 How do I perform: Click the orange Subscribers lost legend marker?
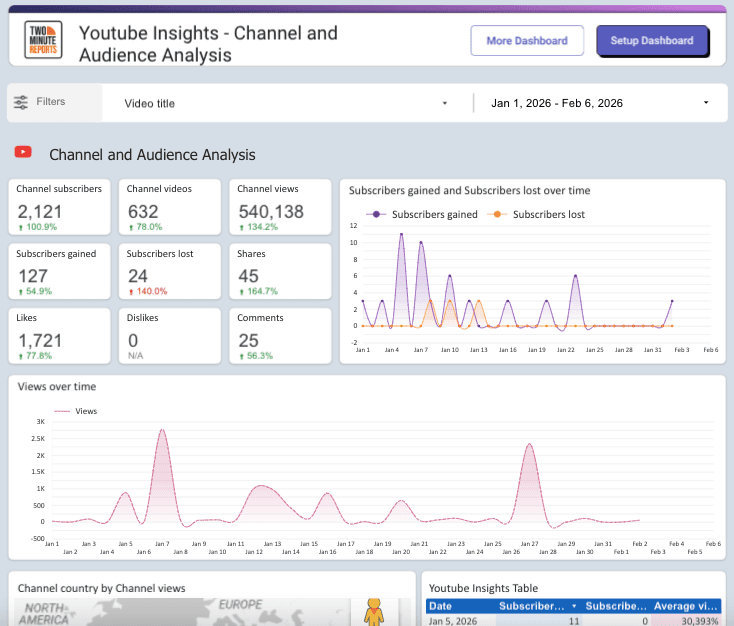pos(497,214)
